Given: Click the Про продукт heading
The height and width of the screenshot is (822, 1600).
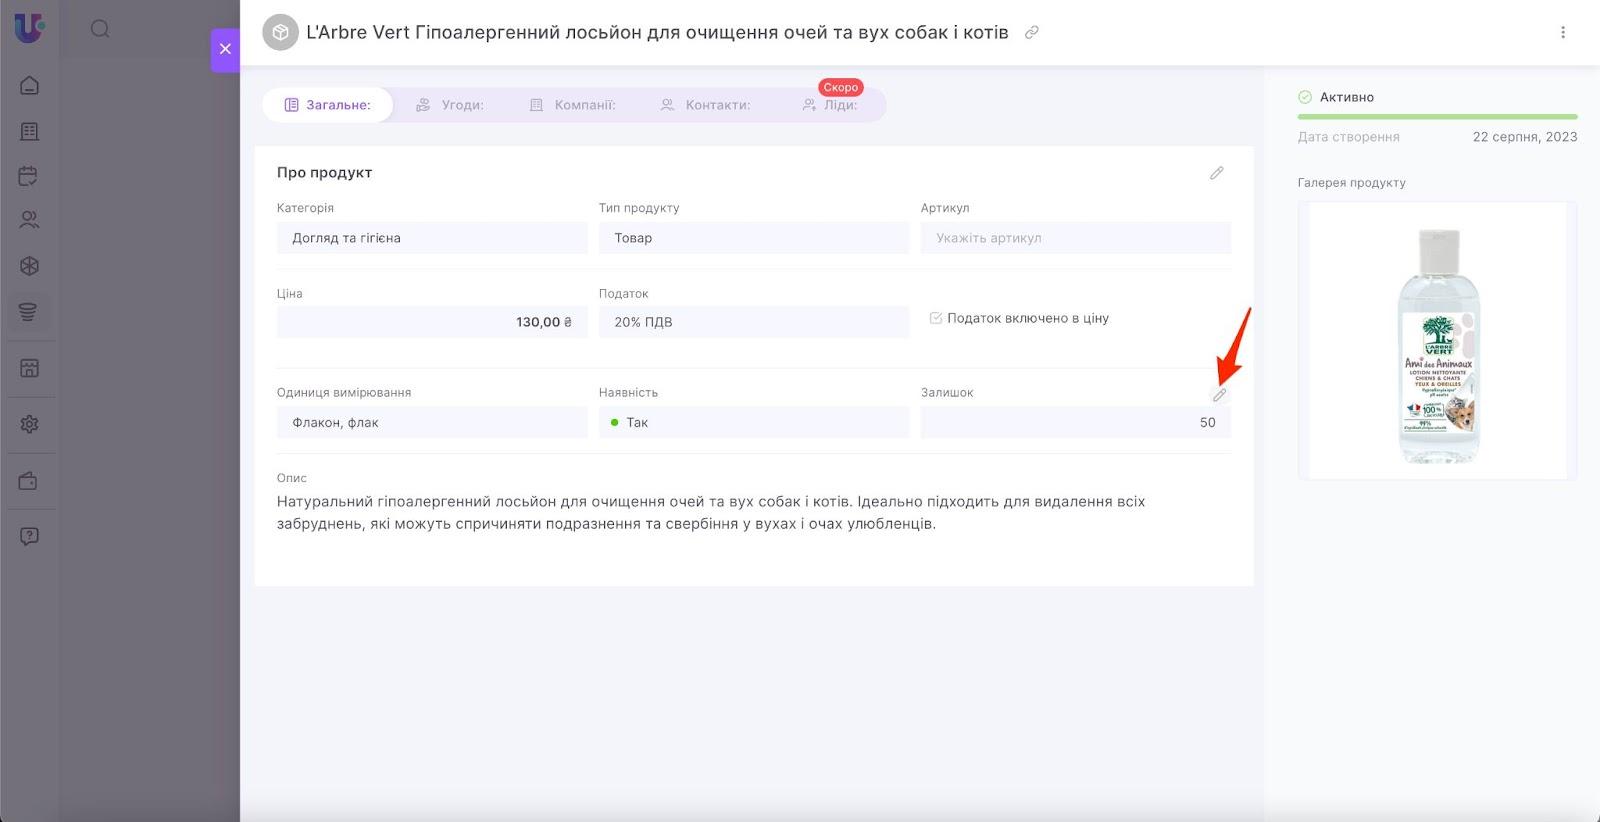Looking at the screenshot, I should pyautogui.click(x=324, y=172).
